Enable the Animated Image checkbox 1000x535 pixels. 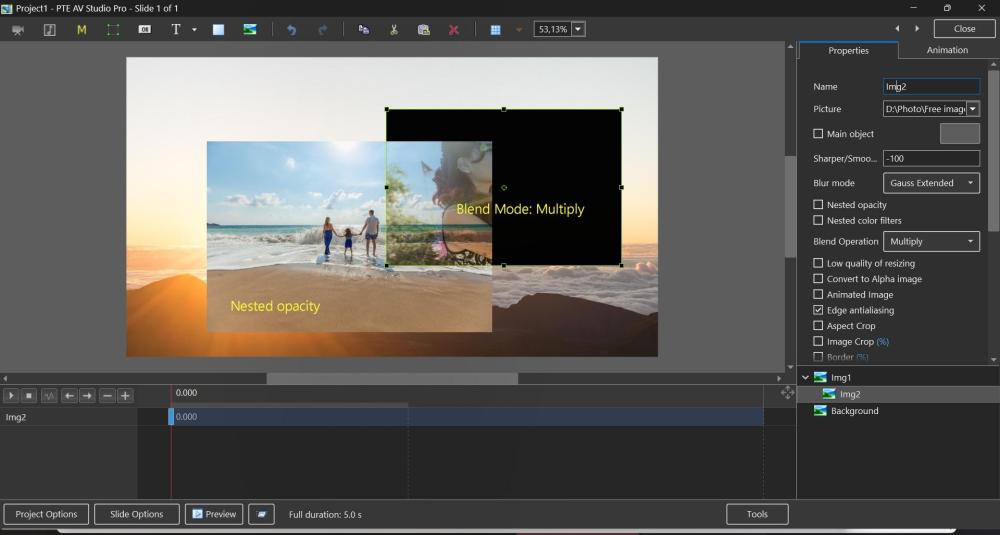(818, 295)
